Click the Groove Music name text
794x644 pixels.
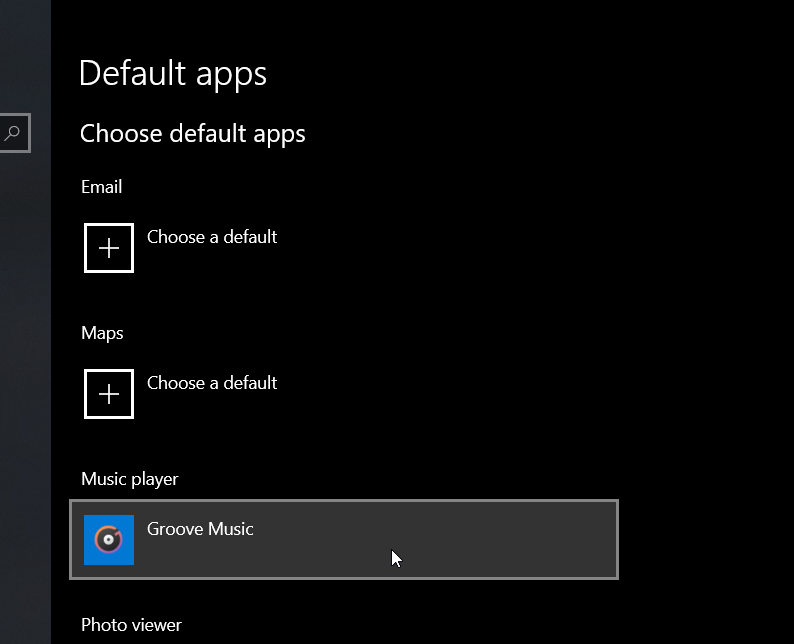point(200,529)
